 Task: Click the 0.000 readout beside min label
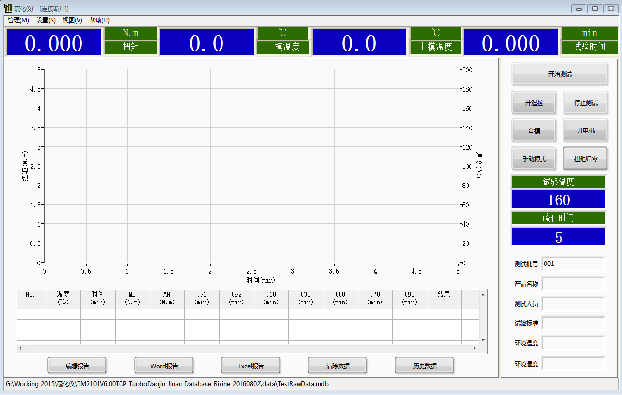[x=511, y=42]
